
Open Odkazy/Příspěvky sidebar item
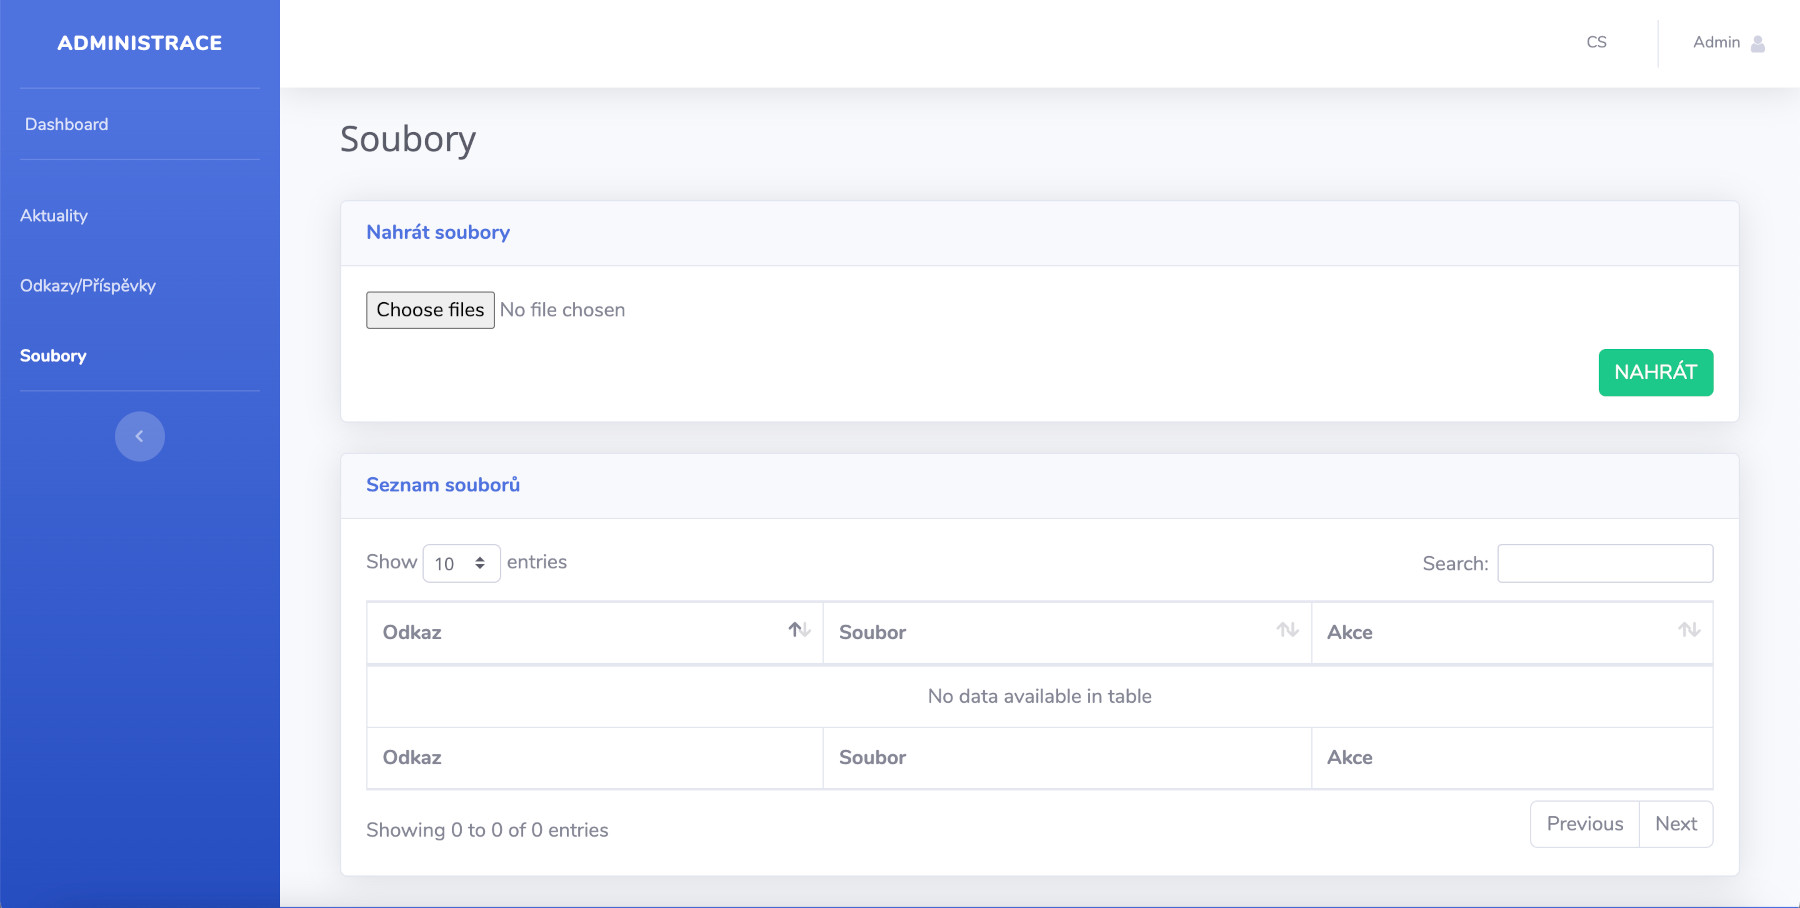click(x=88, y=286)
